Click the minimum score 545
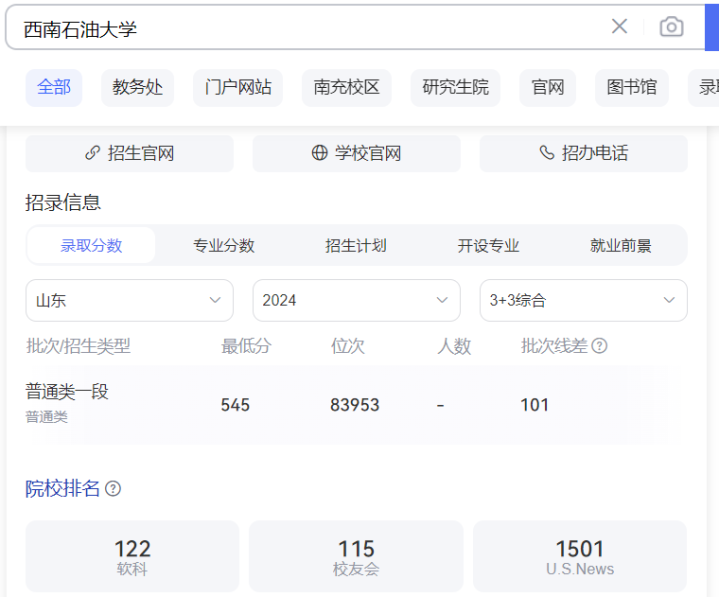Viewport: 719px width, 597px height. pos(235,405)
